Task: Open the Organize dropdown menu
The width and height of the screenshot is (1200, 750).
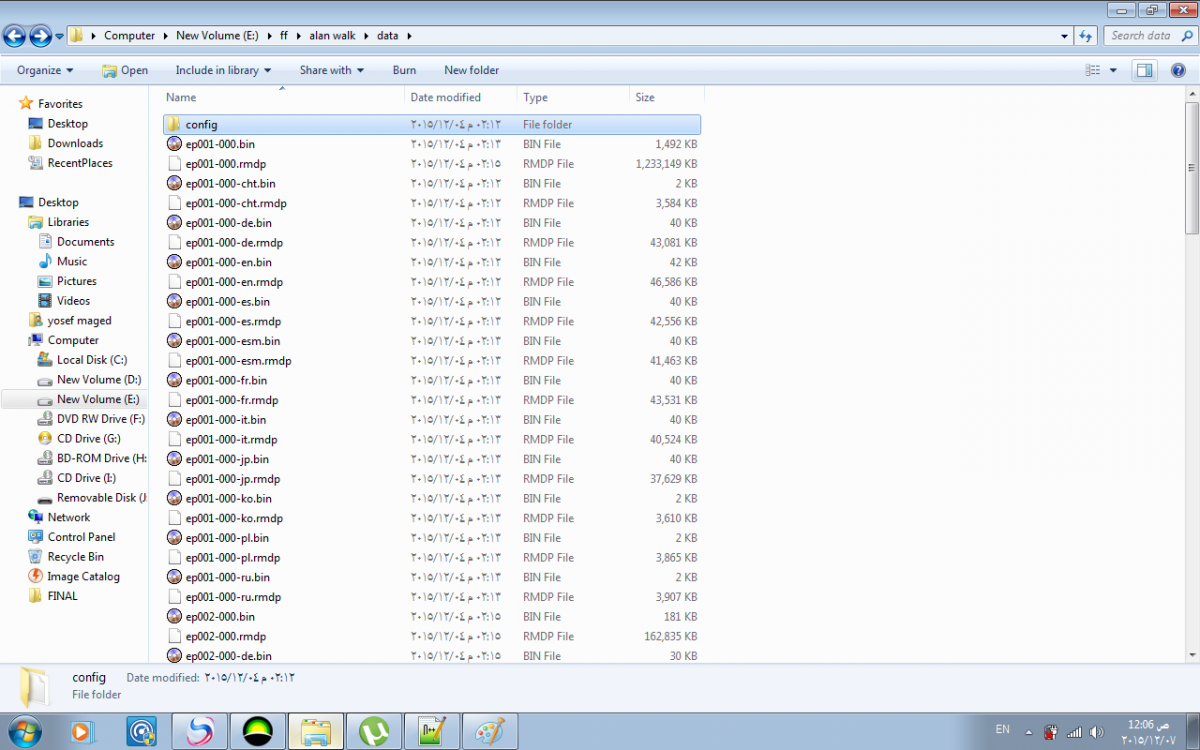Action: pos(45,70)
